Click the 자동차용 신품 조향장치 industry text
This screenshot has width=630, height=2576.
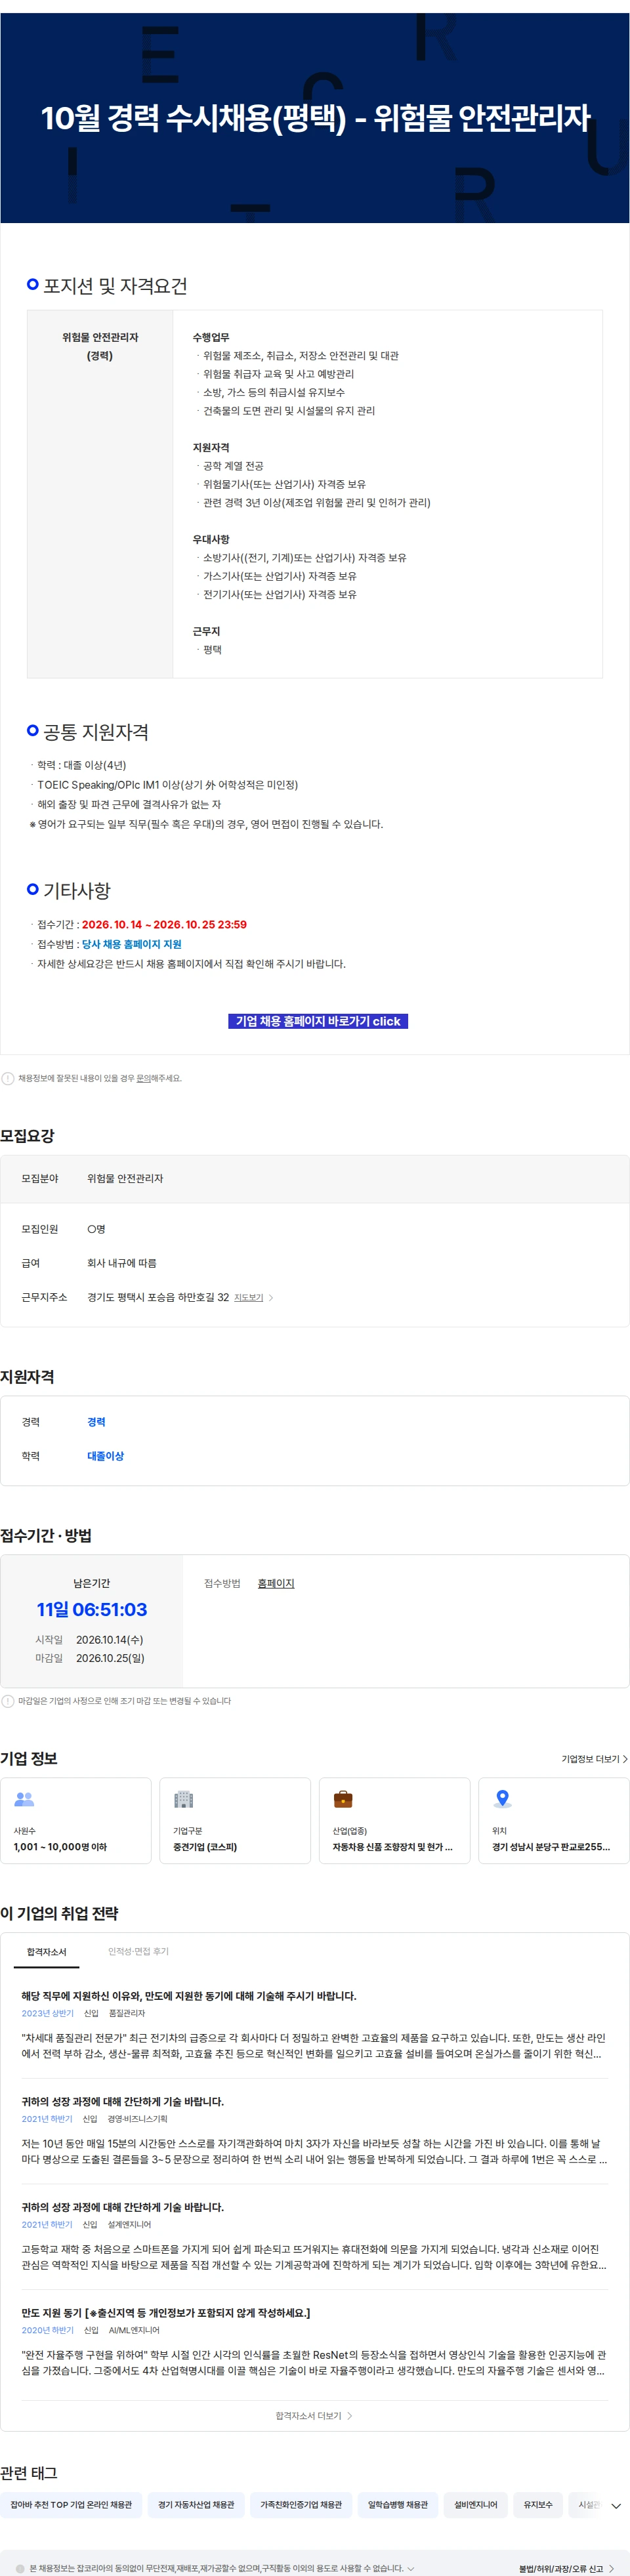[392, 1847]
